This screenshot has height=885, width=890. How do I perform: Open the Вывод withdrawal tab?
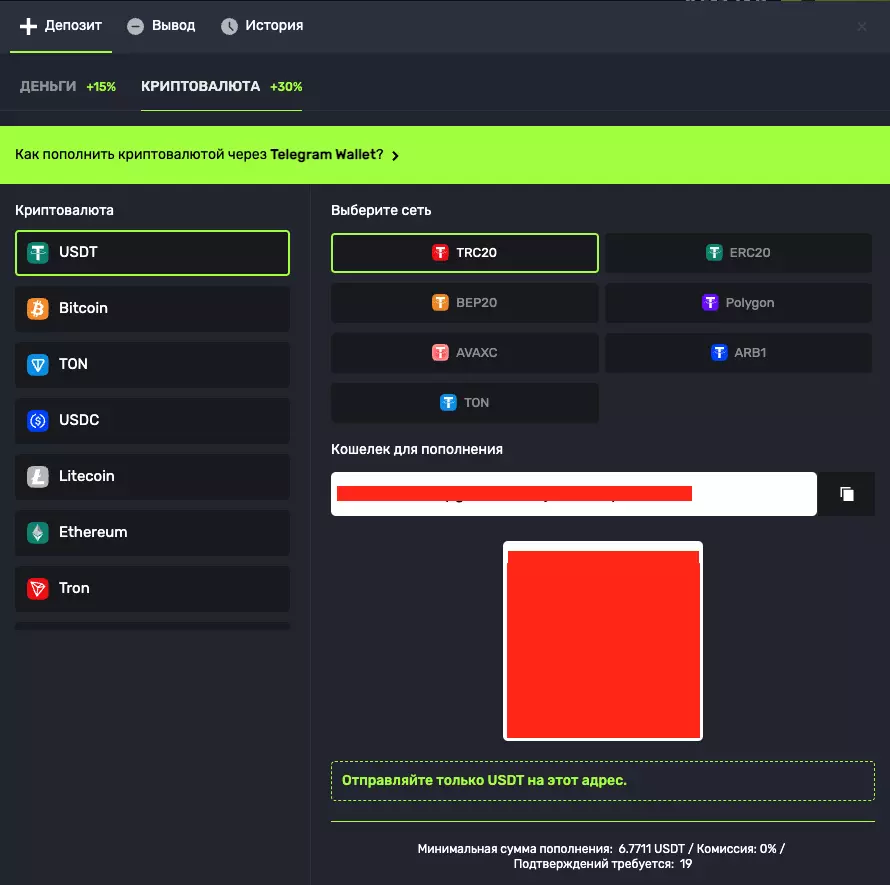162,26
